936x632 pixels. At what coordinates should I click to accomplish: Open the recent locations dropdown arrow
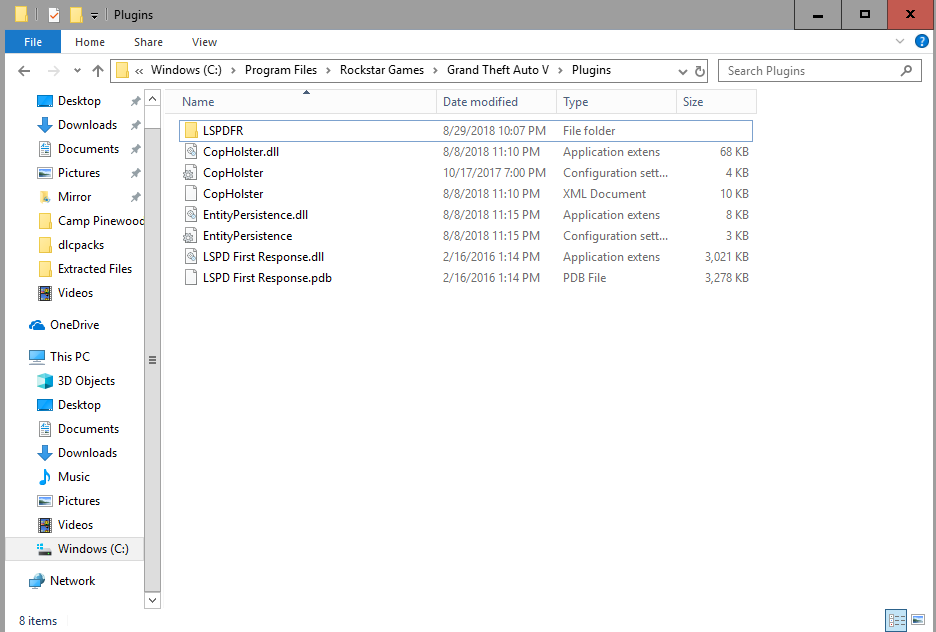point(77,71)
